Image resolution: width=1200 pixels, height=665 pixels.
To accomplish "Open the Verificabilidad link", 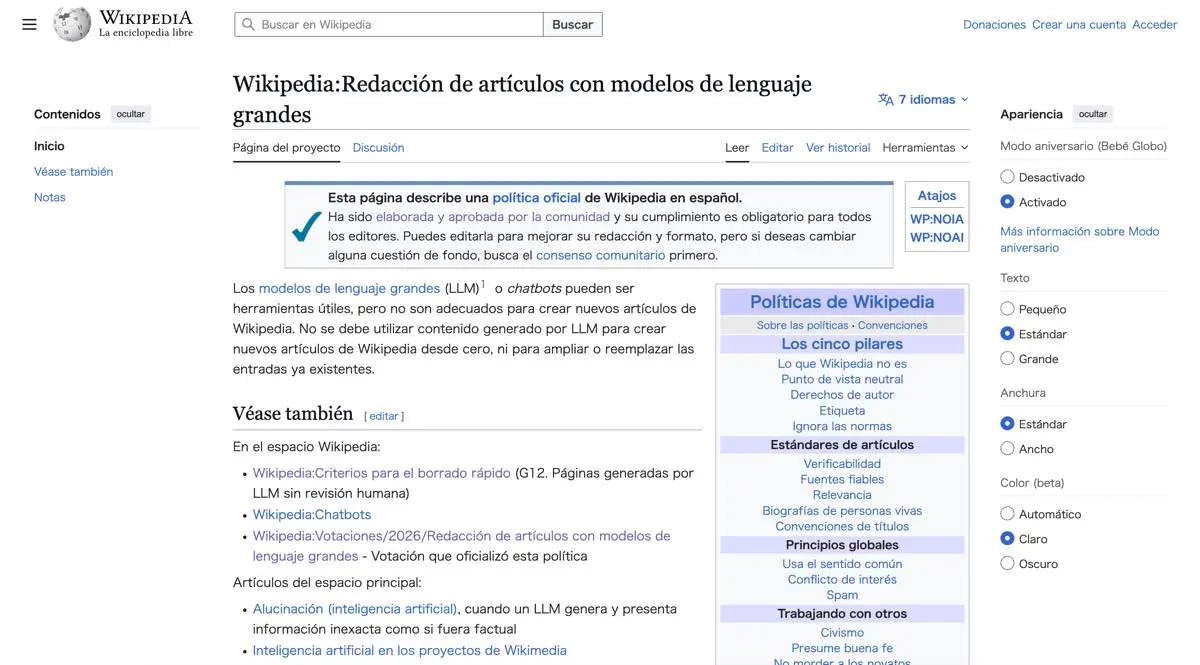I will point(842,464).
